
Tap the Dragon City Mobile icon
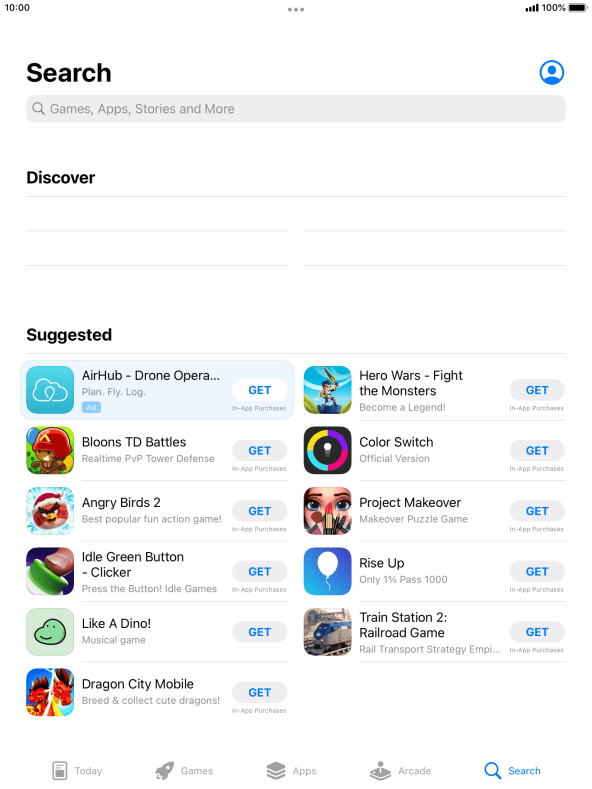click(x=50, y=692)
